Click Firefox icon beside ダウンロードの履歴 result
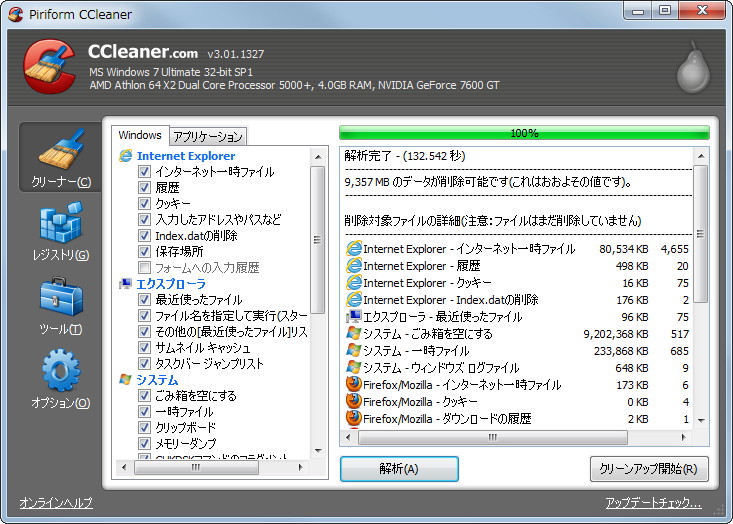This screenshot has height=524, width=733. click(x=354, y=418)
